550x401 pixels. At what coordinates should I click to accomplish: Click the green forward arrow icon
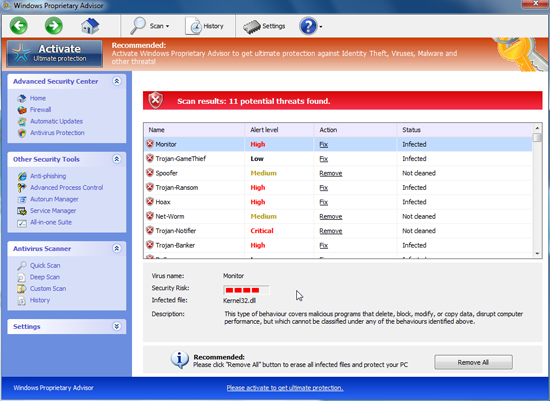(x=54, y=26)
